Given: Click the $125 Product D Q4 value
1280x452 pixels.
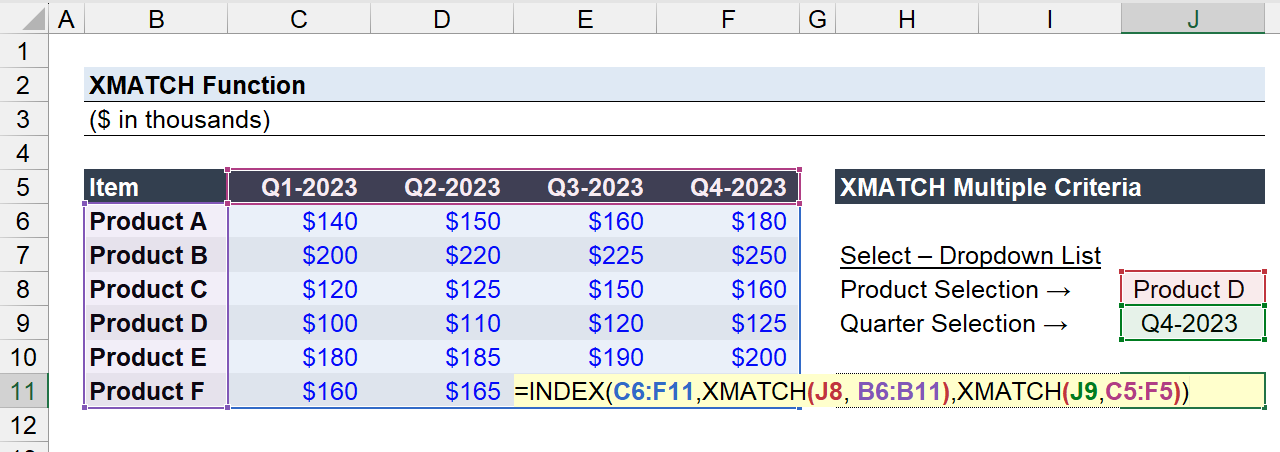Looking at the screenshot, I should [x=727, y=323].
